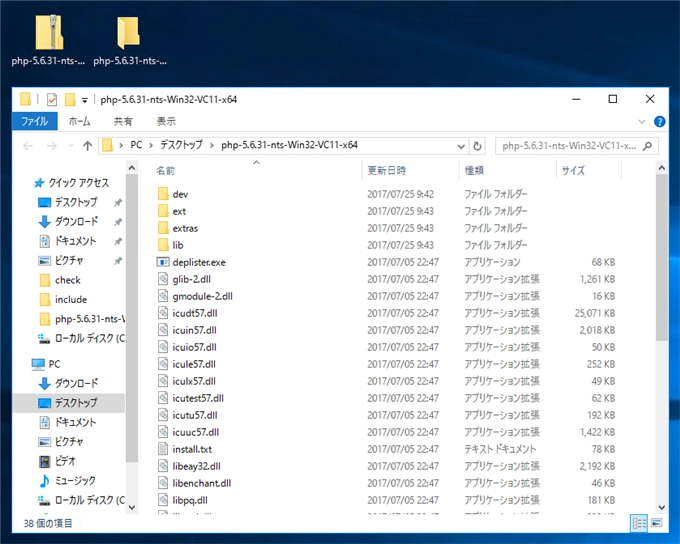Switch to details view layout

639,524
